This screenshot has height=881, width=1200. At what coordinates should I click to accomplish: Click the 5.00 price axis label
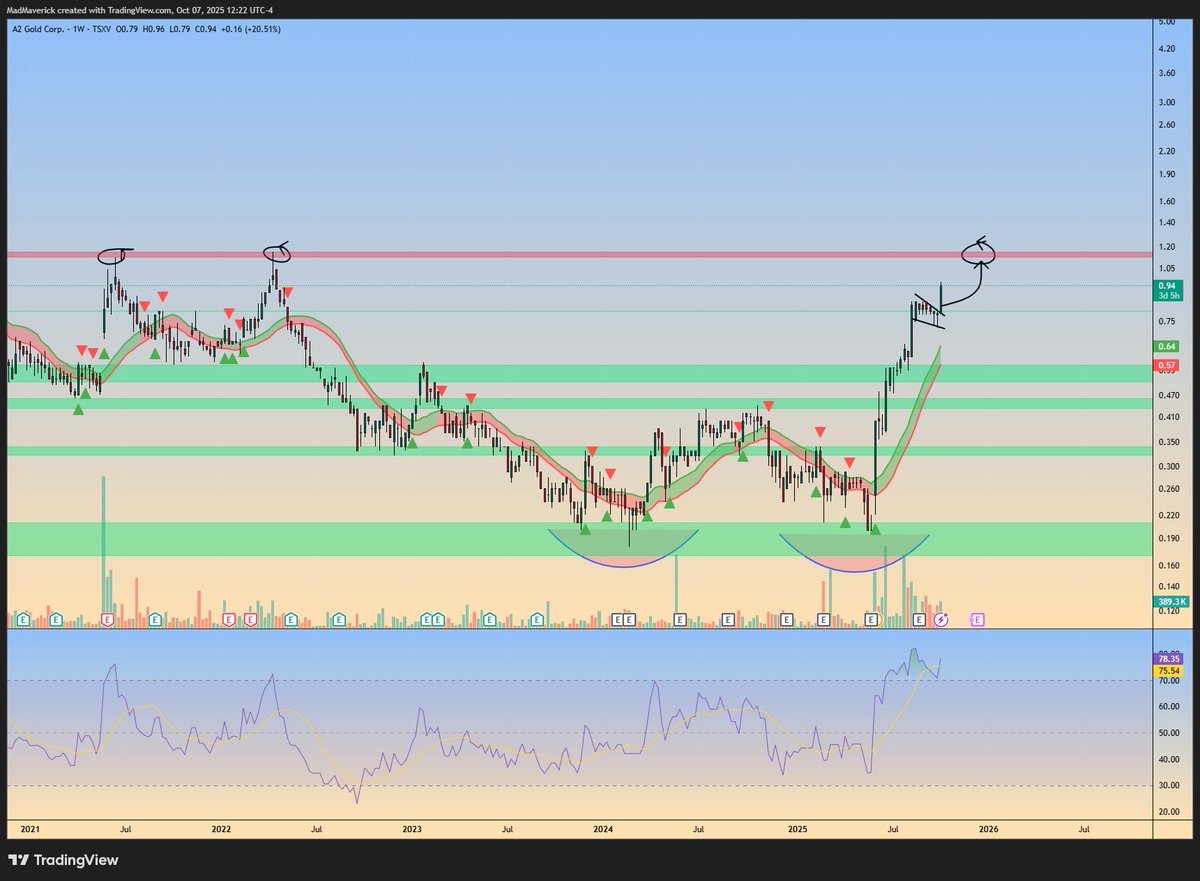[x=1166, y=21]
